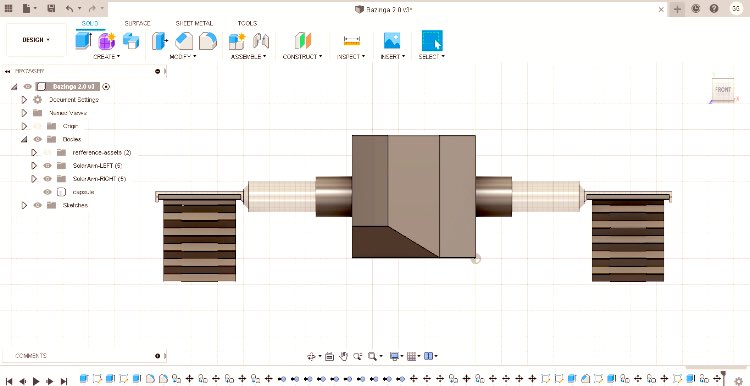This screenshot has height=386, width=750.
Task: Open the Help question mark icon
Action: click(x=714, y=9)
